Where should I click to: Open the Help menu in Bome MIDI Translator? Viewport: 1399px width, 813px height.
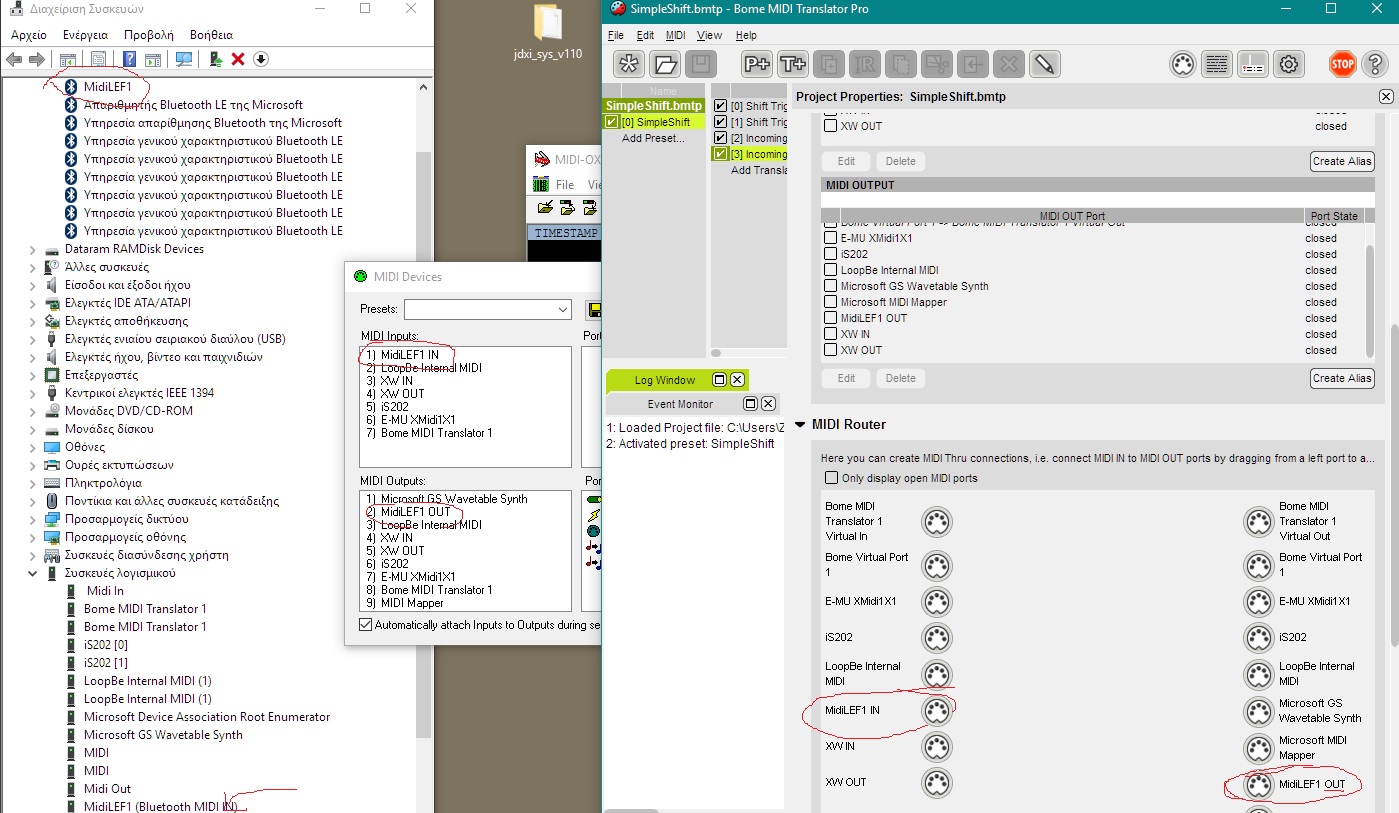(746, 35)
